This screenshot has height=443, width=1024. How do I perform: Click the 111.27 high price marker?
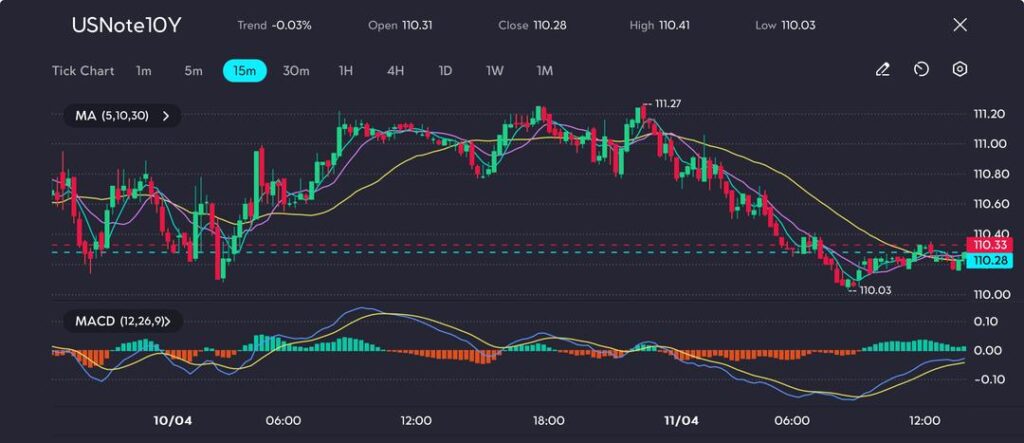[668, 103]
